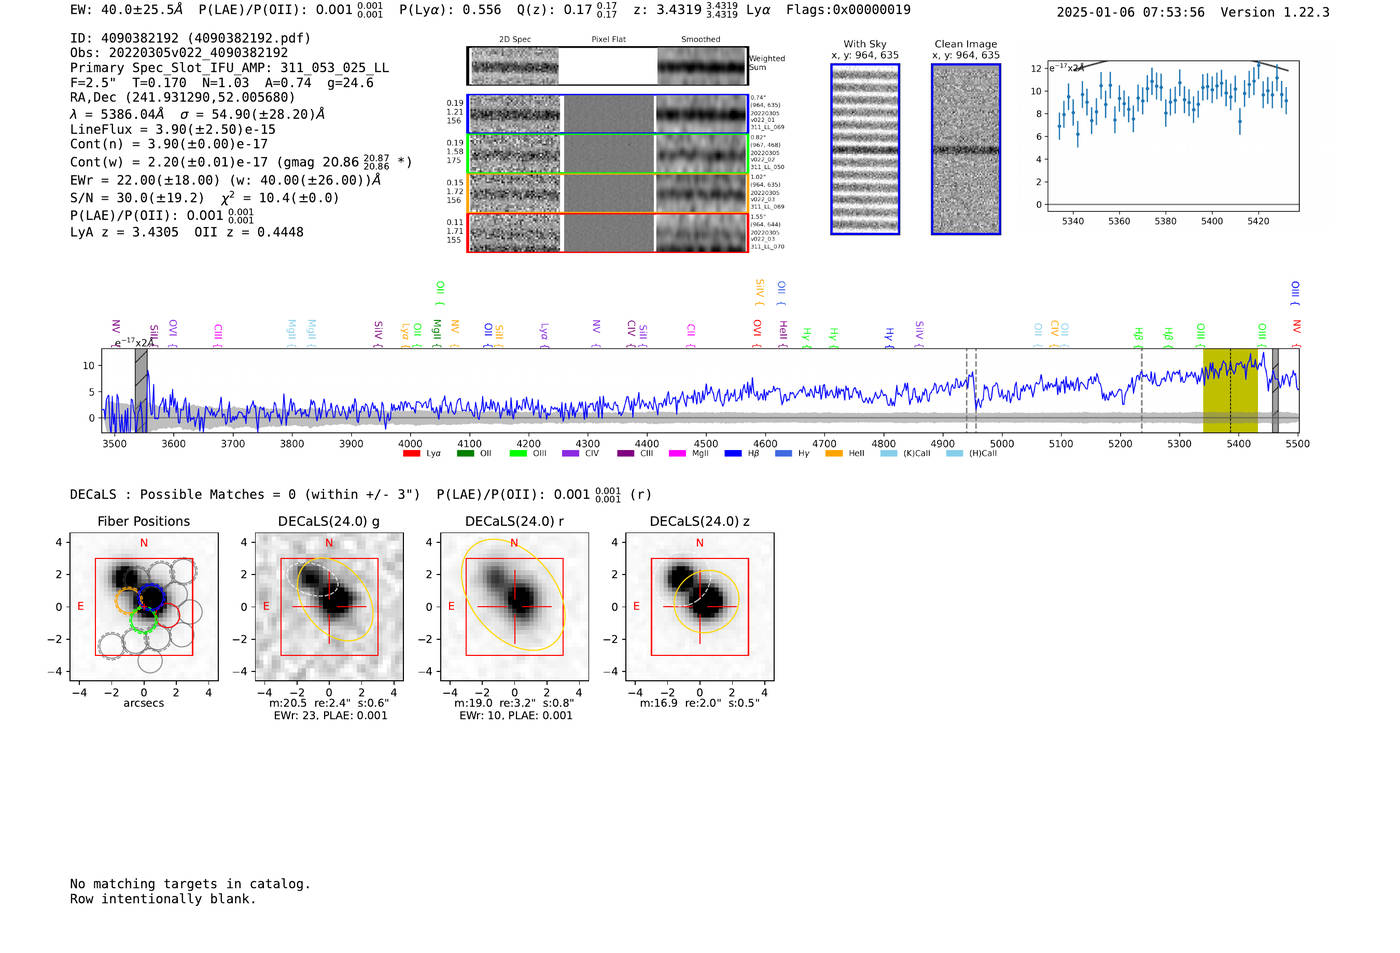Click the orange-bordered fiber 2D spectrum row
The height and width of the screenshot is (953, 1400).
click(607, 193)
